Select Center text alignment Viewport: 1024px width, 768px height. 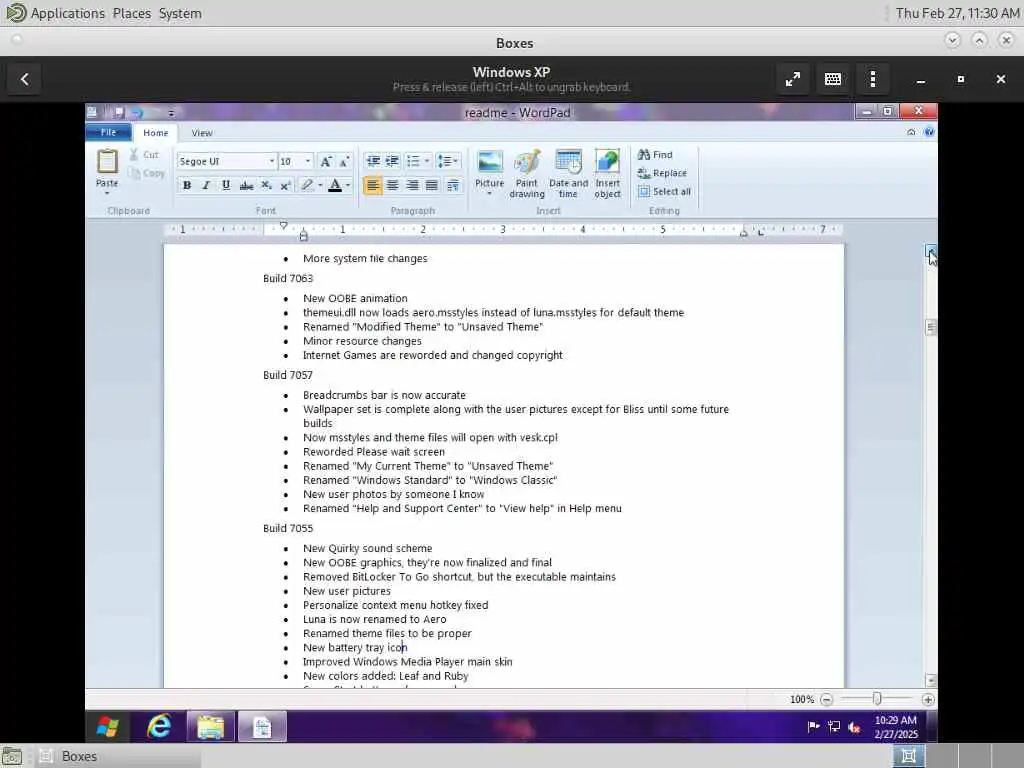[x=392, y=185]
